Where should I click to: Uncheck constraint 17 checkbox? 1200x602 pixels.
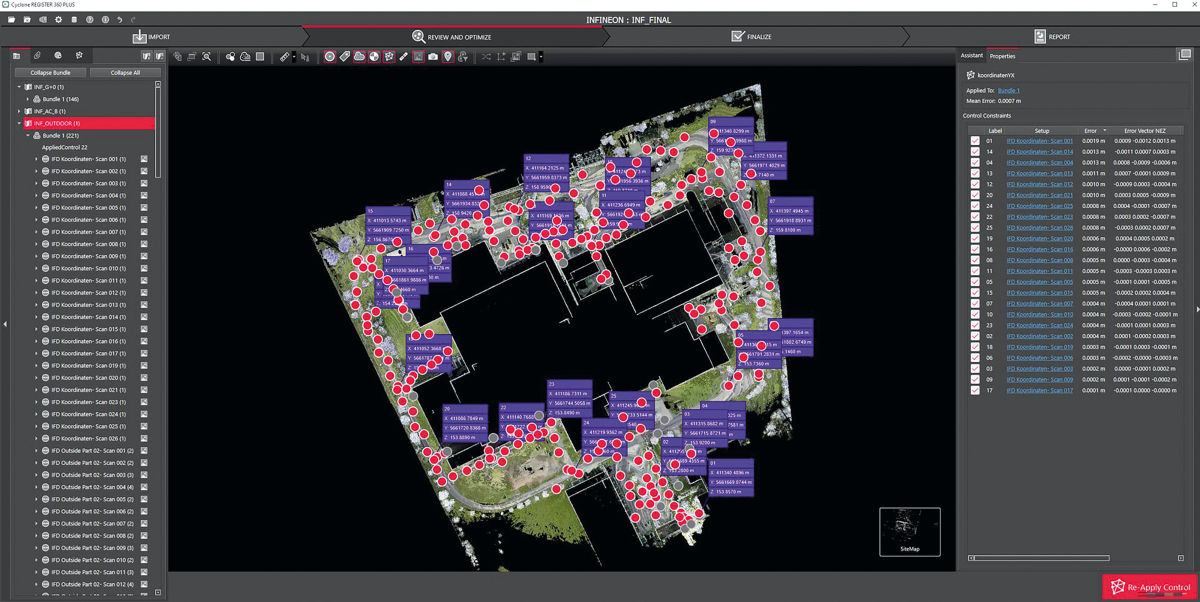click(x=975, y=390)
